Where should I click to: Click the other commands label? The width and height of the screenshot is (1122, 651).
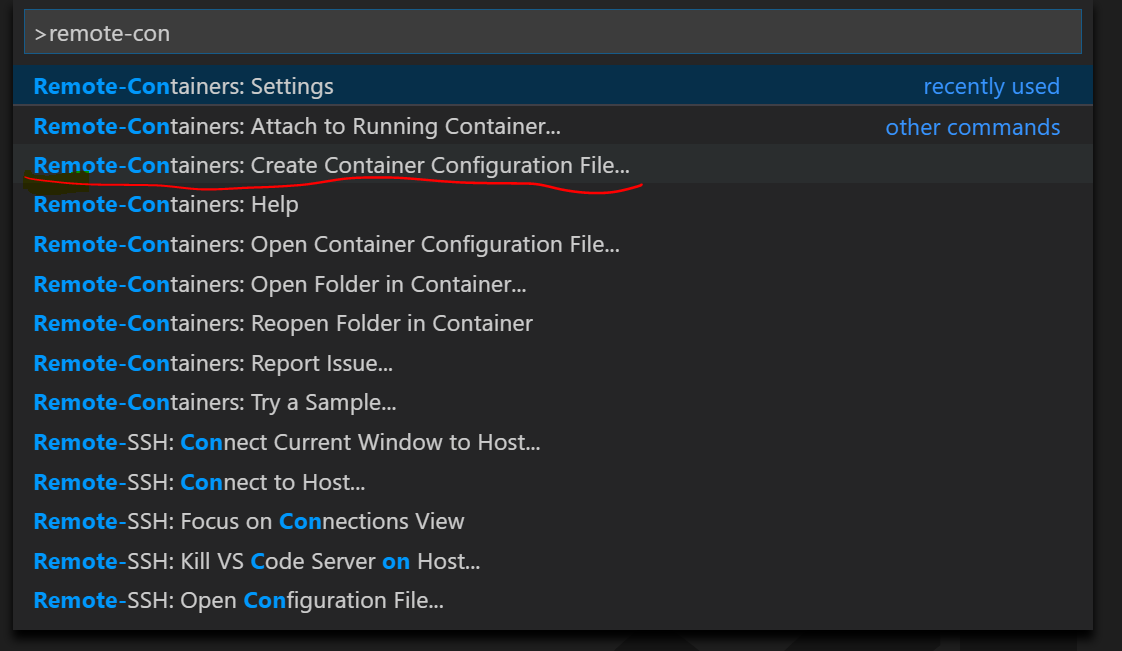pyautogui.click(x=972, y=126)
